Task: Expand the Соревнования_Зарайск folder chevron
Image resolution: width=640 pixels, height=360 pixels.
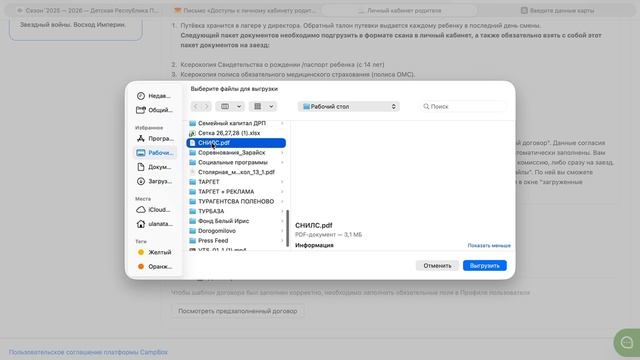Action: click(x=282, y=153)
